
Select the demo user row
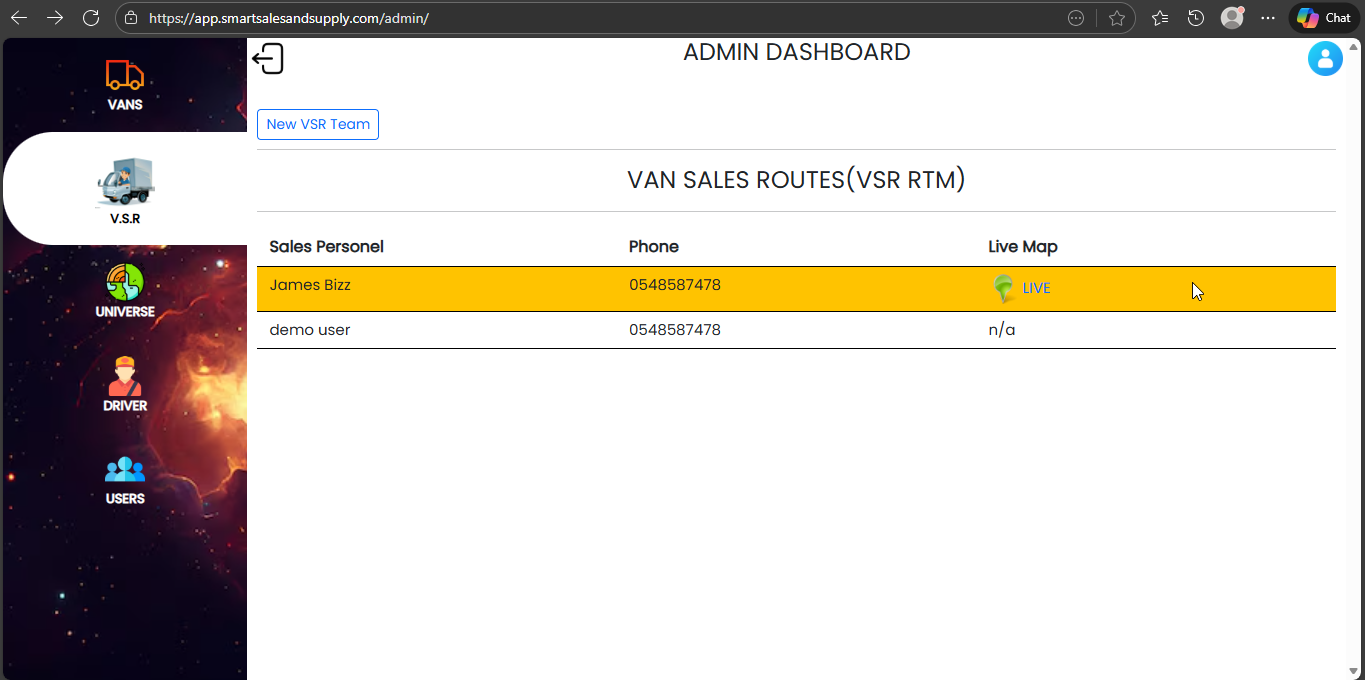coord(310,330)
